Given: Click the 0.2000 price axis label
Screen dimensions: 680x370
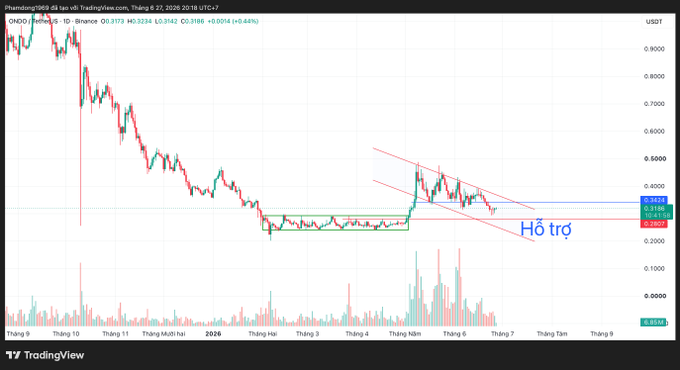Looking at the screenshot, I should (654, 241).
